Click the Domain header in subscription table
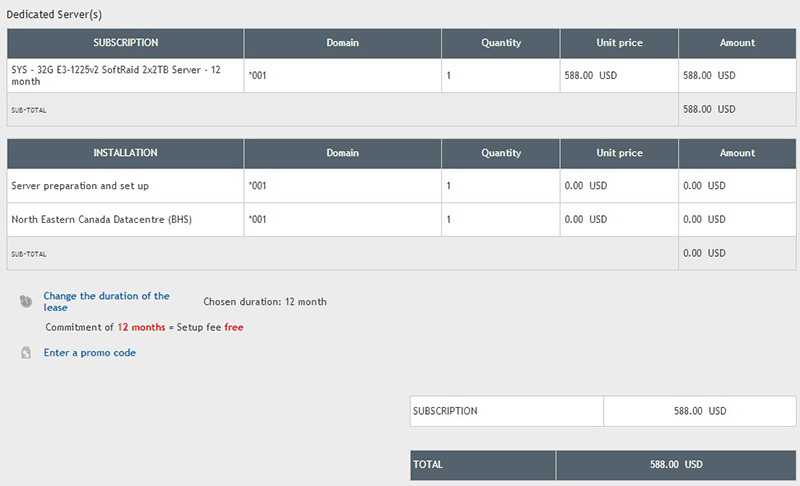Screen dimensions: 800x486 [x=343, y=43]
